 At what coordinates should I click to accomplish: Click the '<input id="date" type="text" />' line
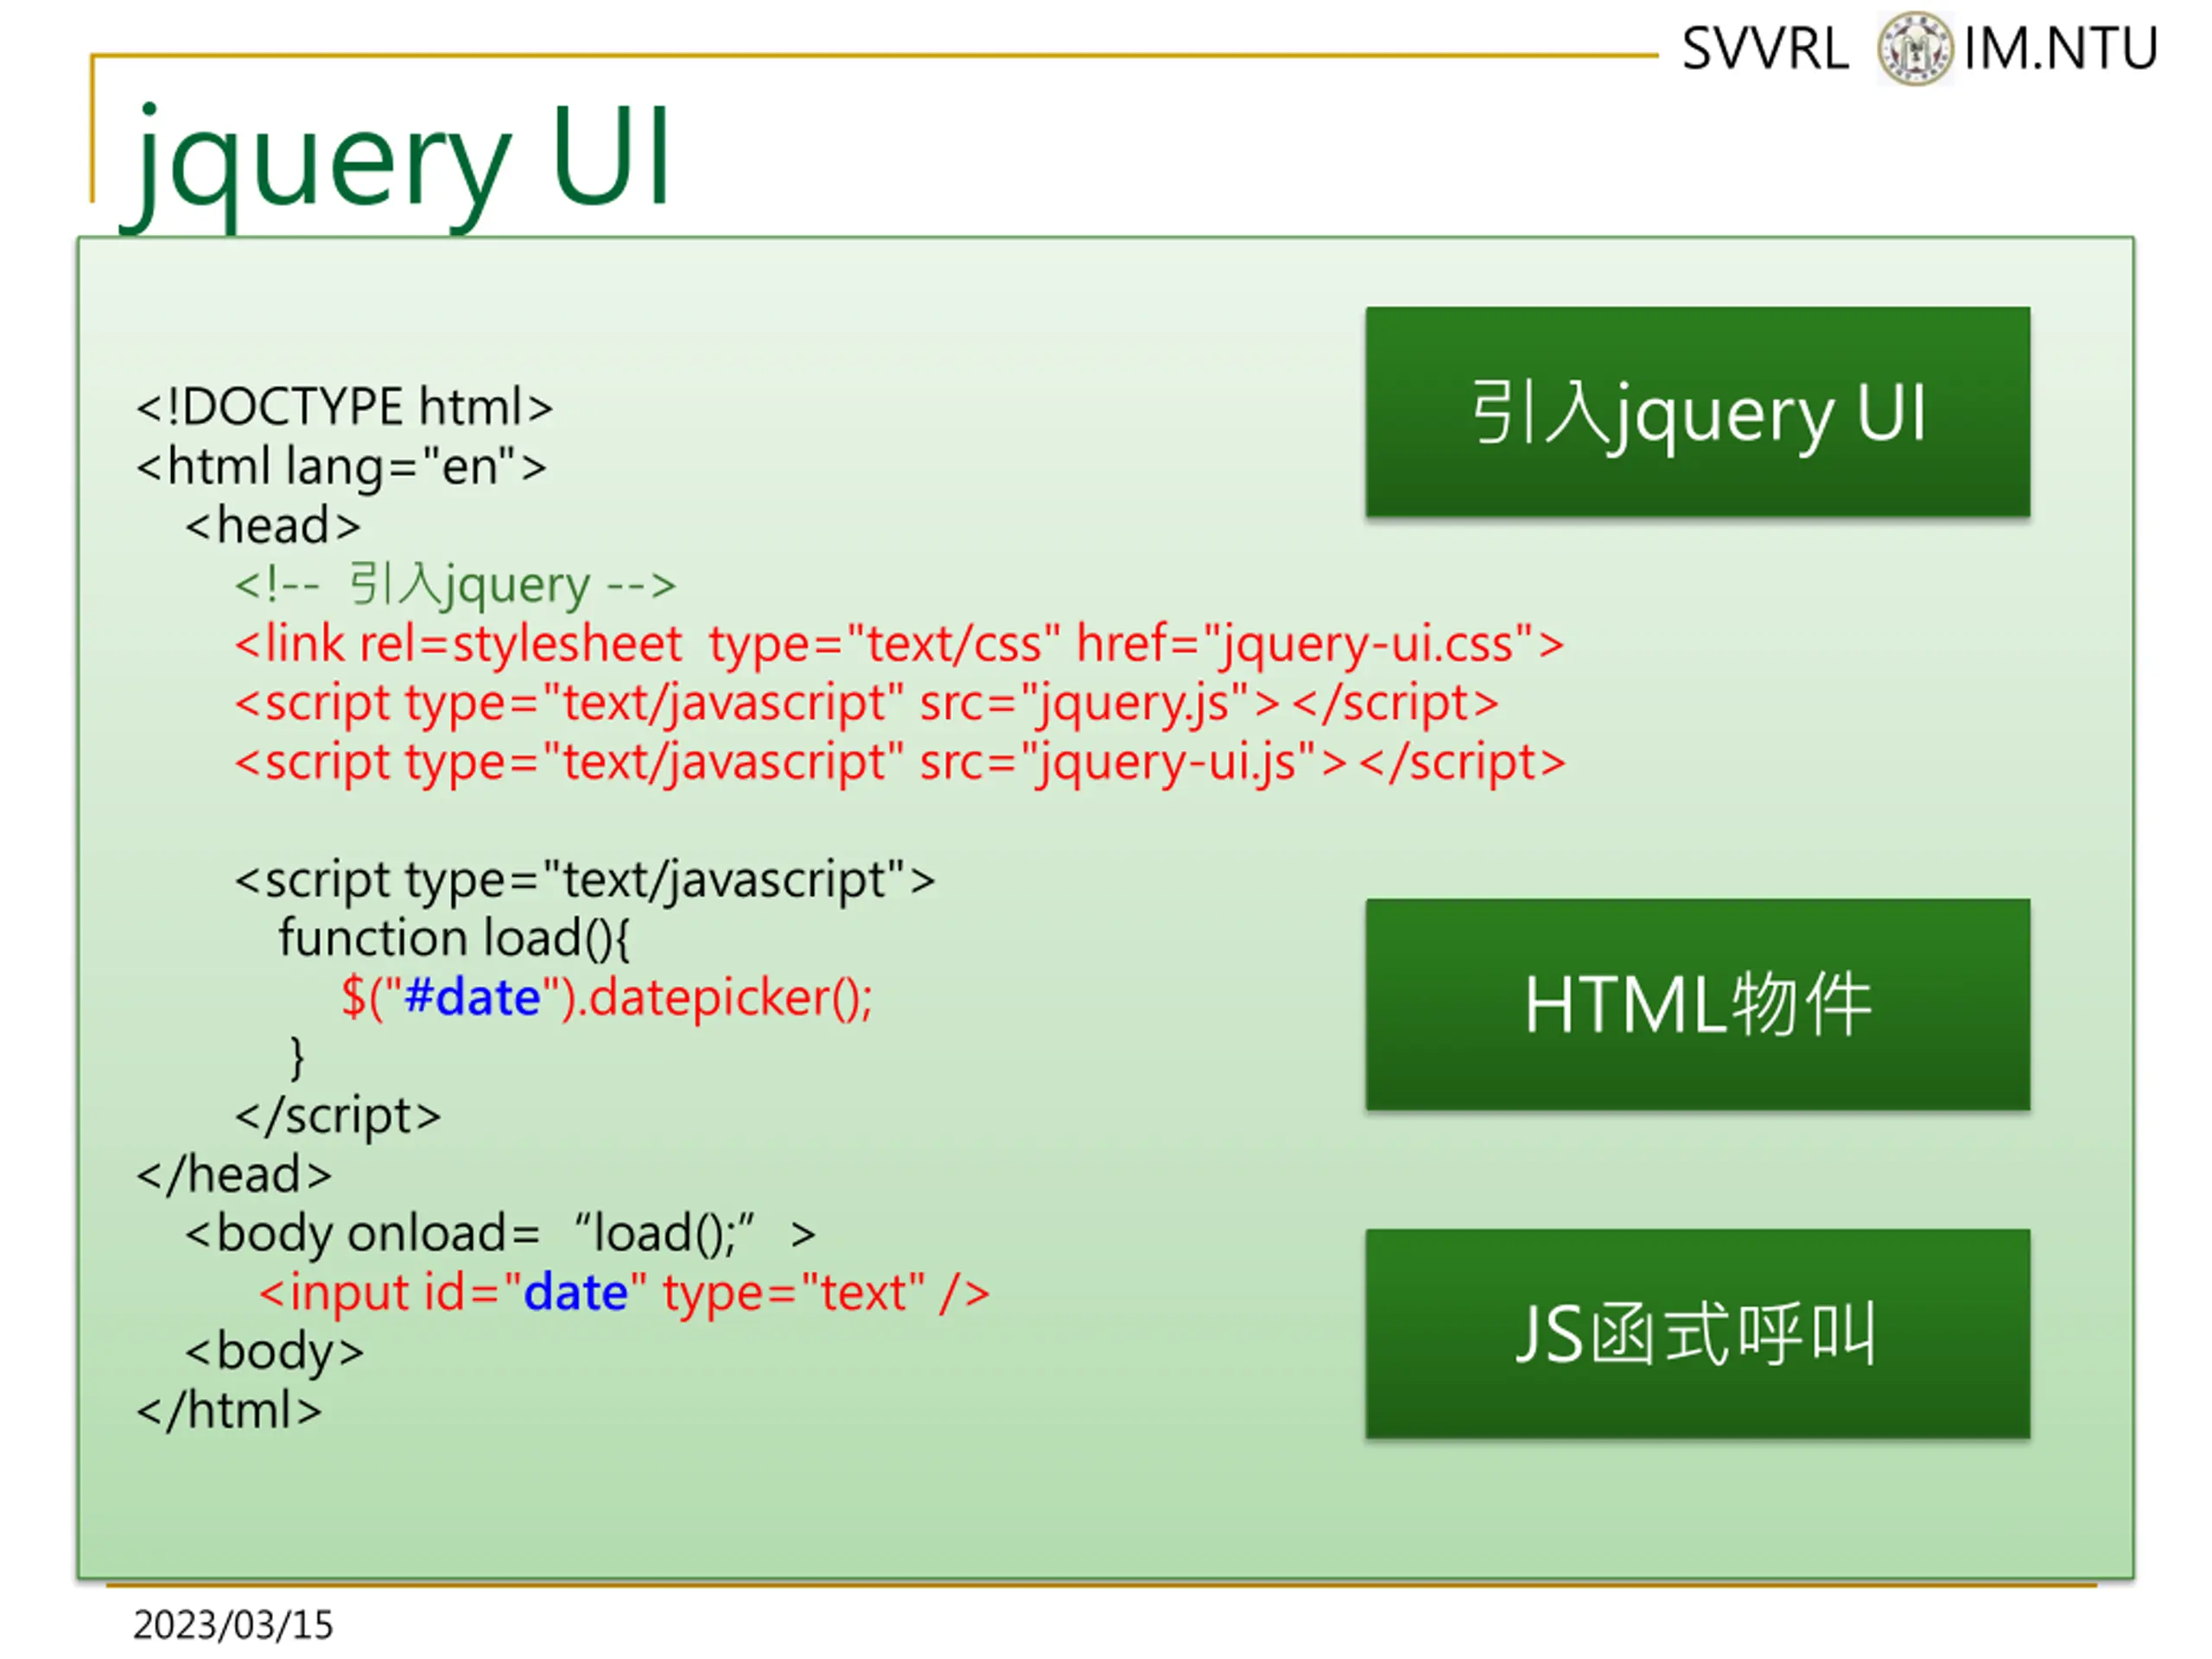624,1293
